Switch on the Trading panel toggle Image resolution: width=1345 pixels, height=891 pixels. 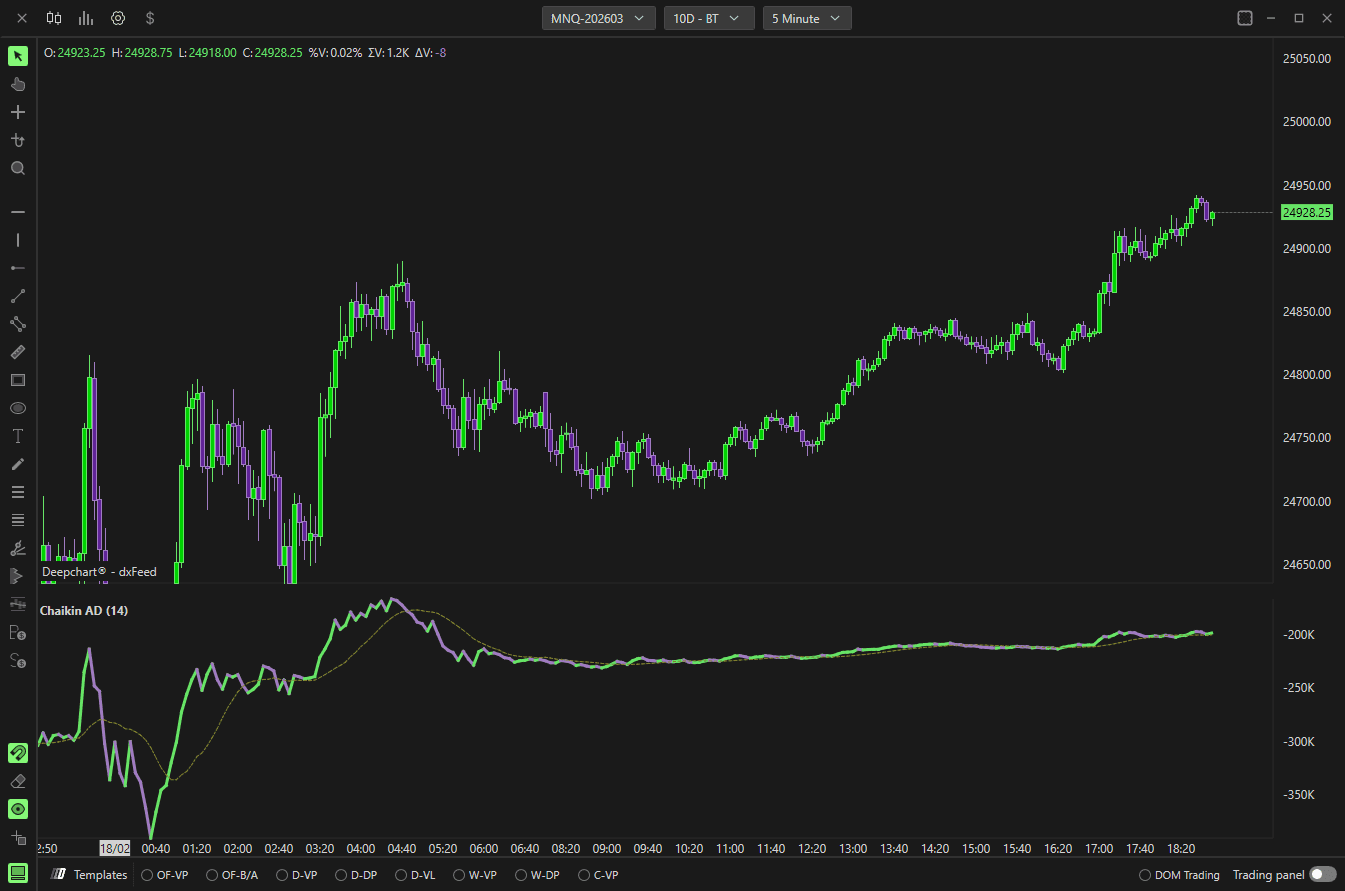pos(1323,875)
